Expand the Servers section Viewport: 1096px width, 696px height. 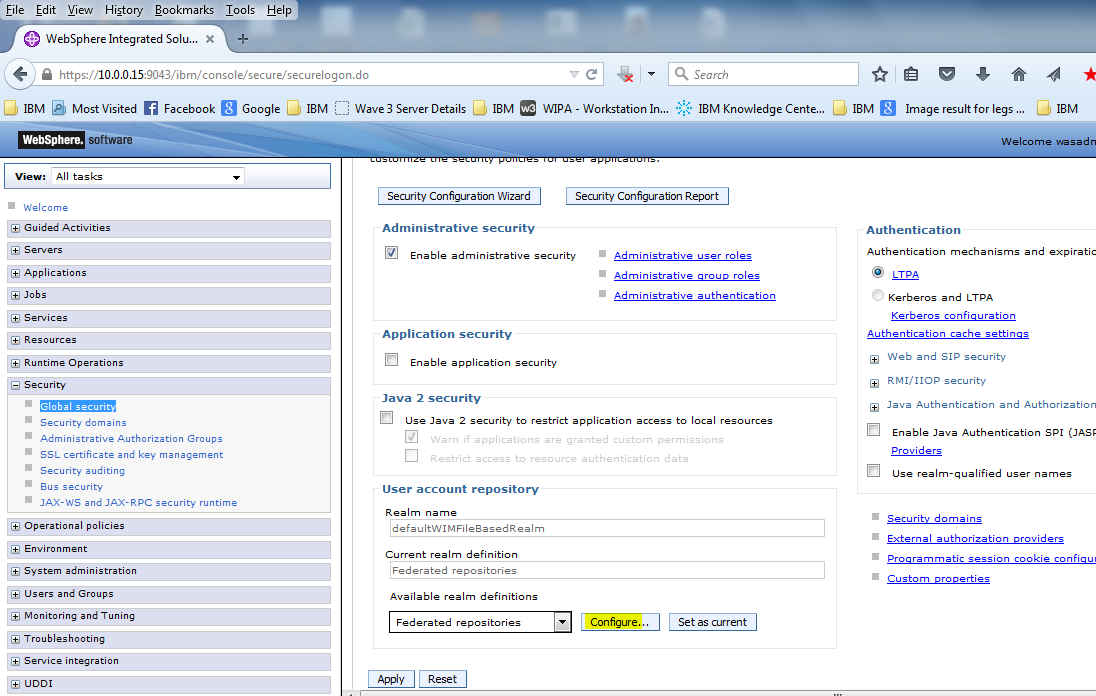(x=15, y=250)
